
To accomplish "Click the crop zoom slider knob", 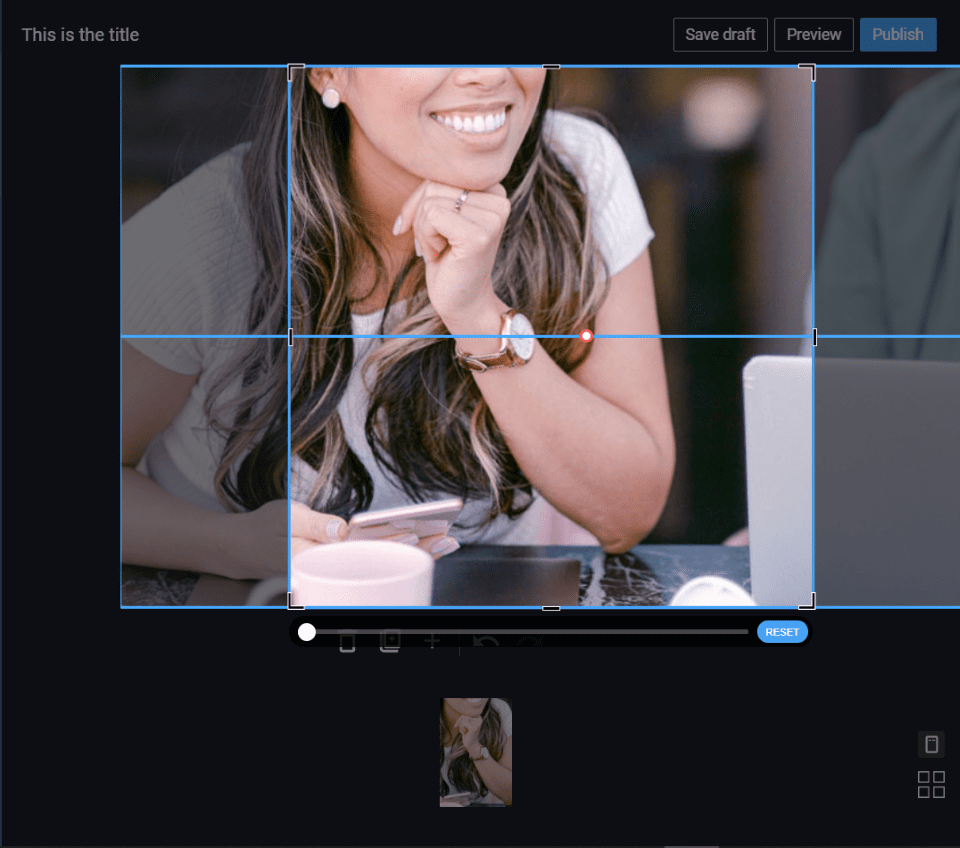I will [307, 632].
